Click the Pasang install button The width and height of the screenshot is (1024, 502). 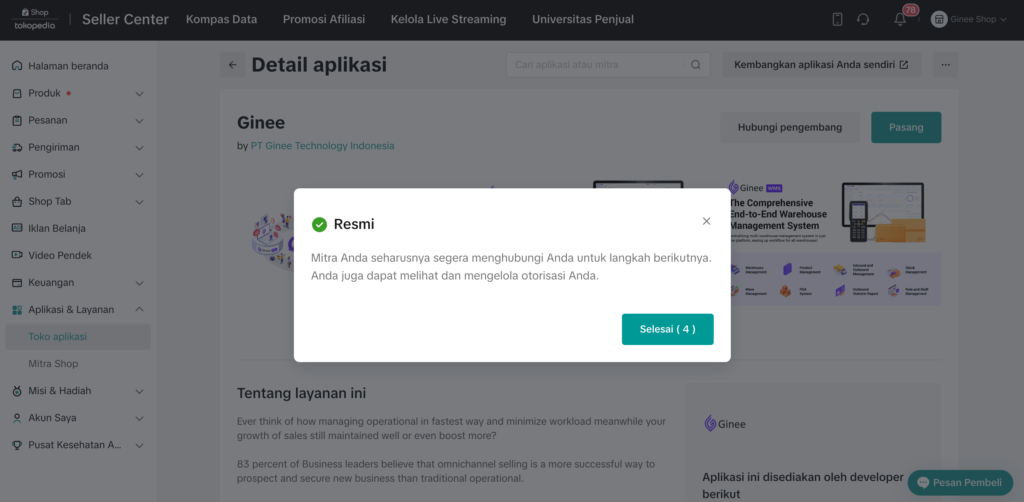tap(906, 127)
